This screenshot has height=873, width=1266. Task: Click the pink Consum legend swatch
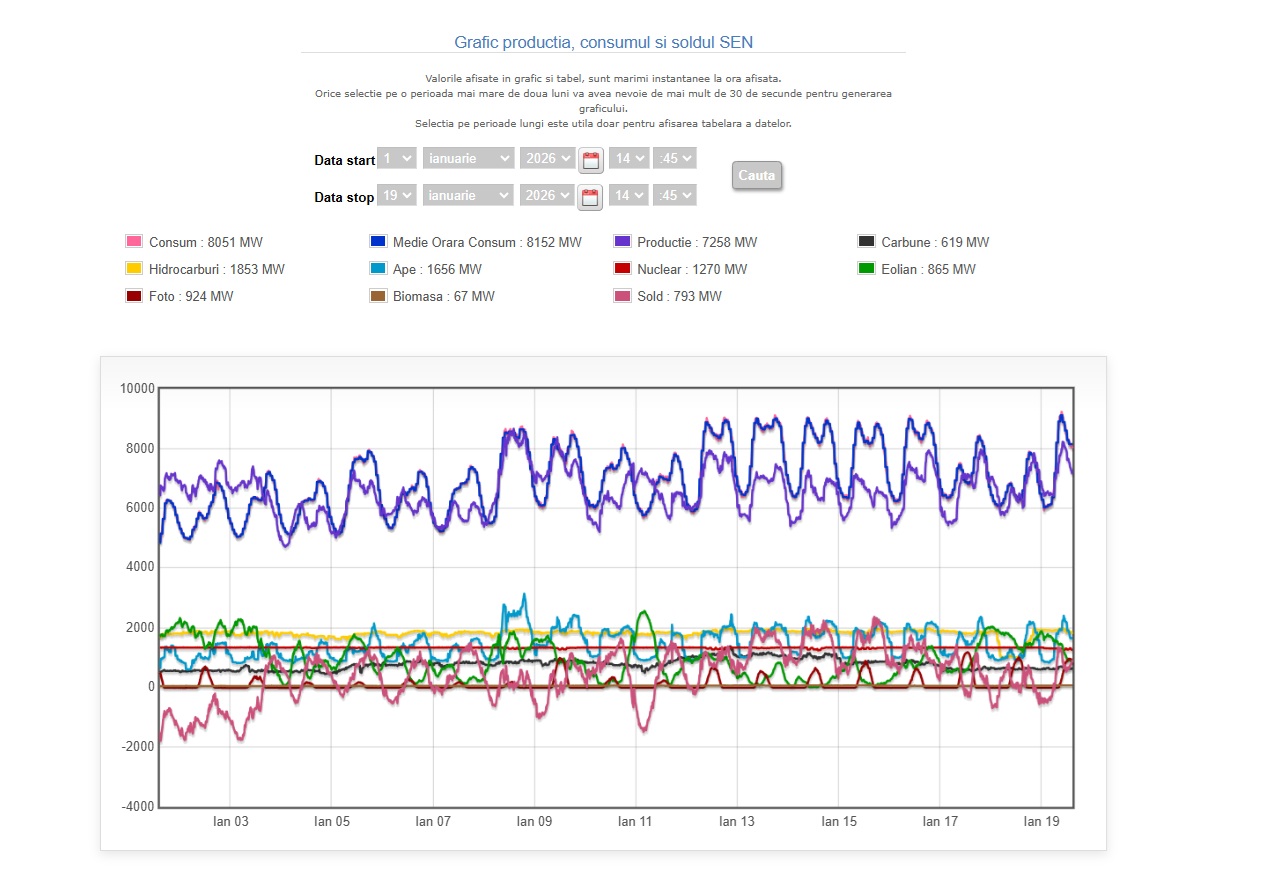click(134, 242)
